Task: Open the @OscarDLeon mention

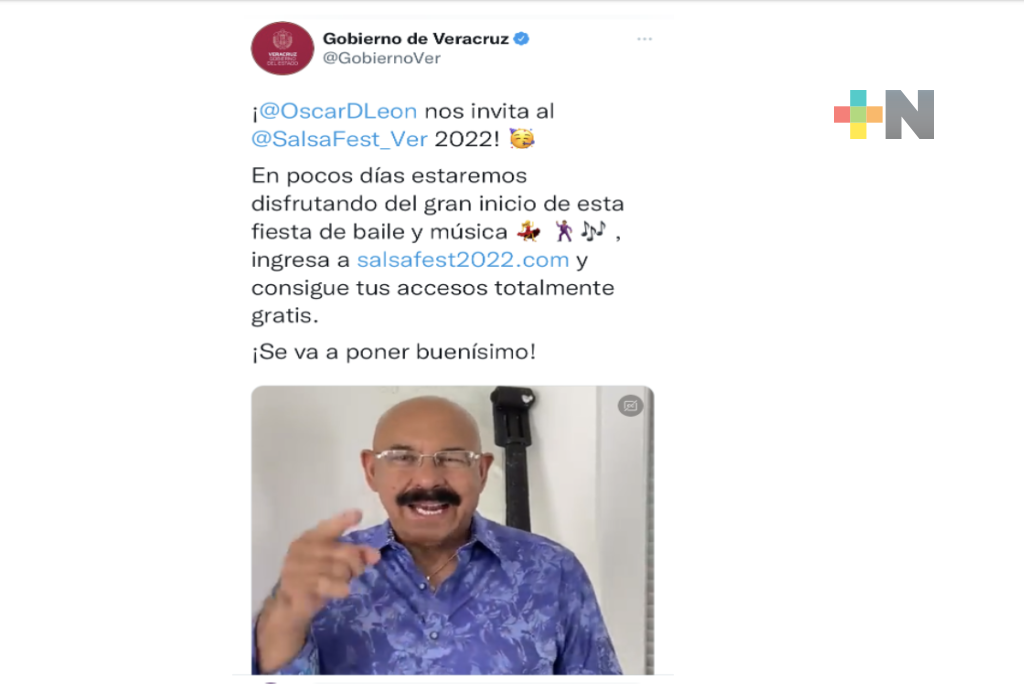Action: [338, 111]
